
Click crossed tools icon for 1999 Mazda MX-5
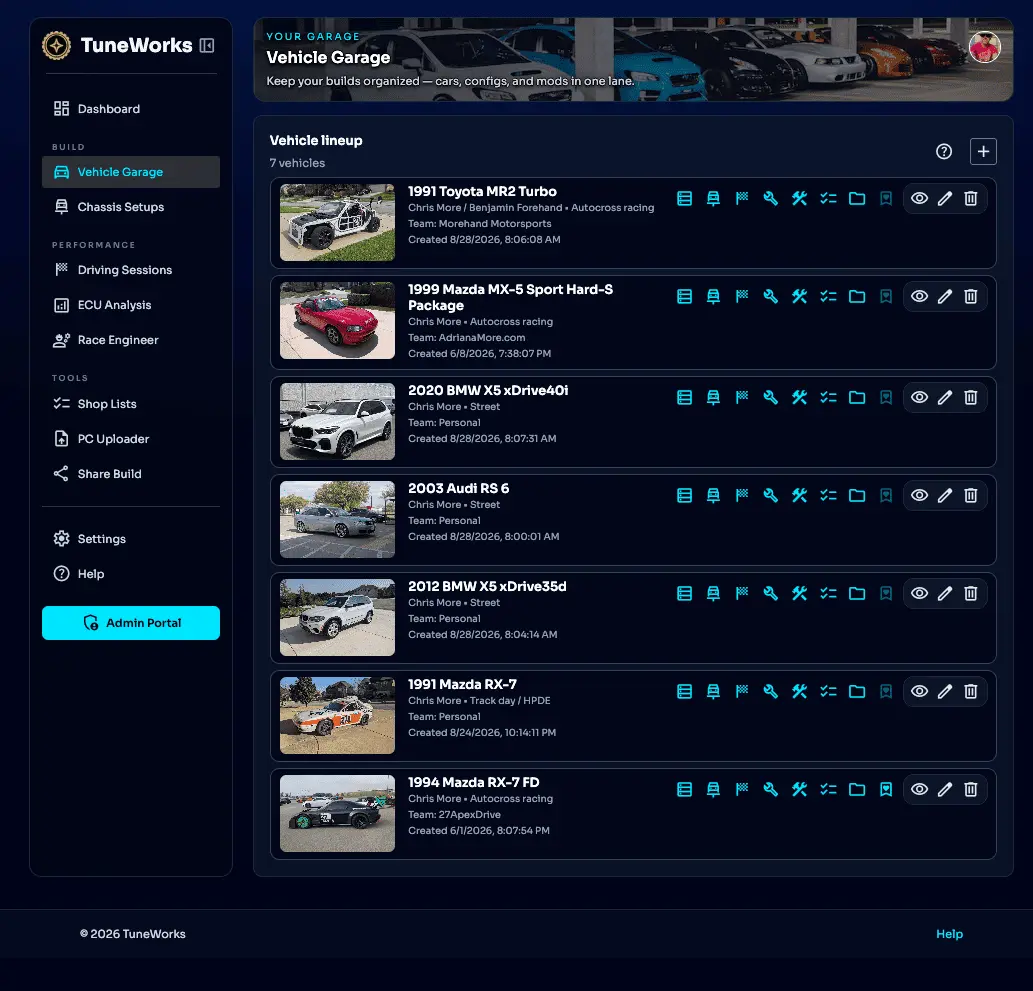[799, 297]
